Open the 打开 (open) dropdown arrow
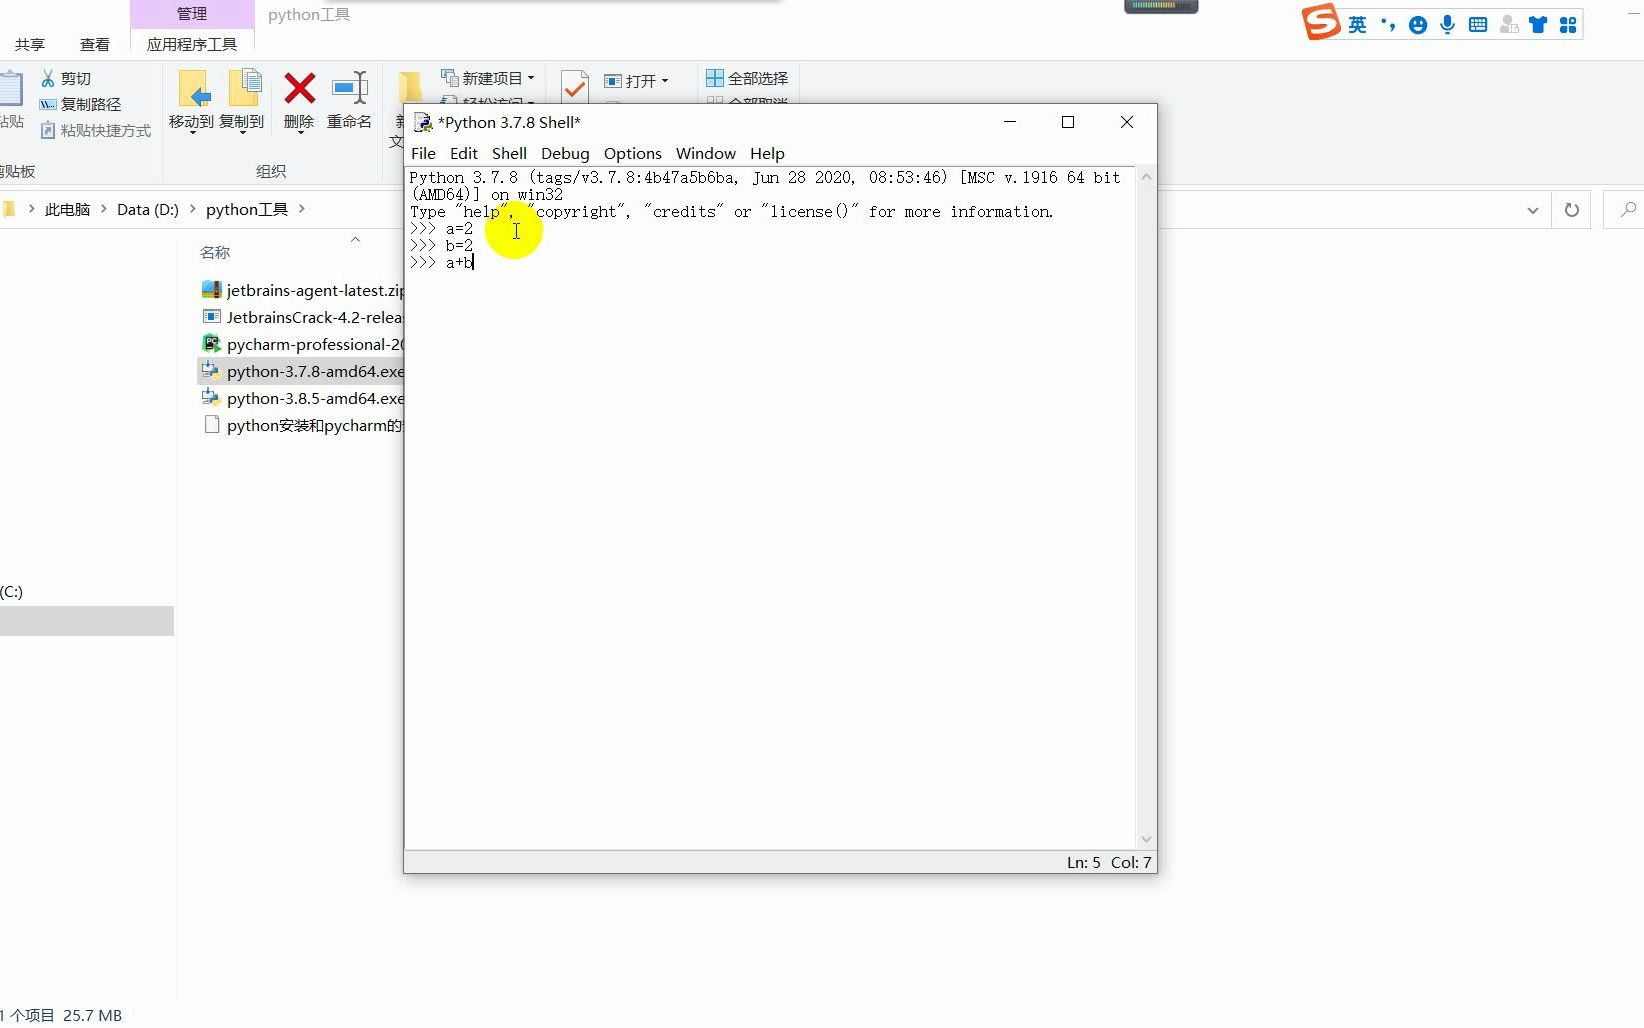 click(x=663, y=81)
